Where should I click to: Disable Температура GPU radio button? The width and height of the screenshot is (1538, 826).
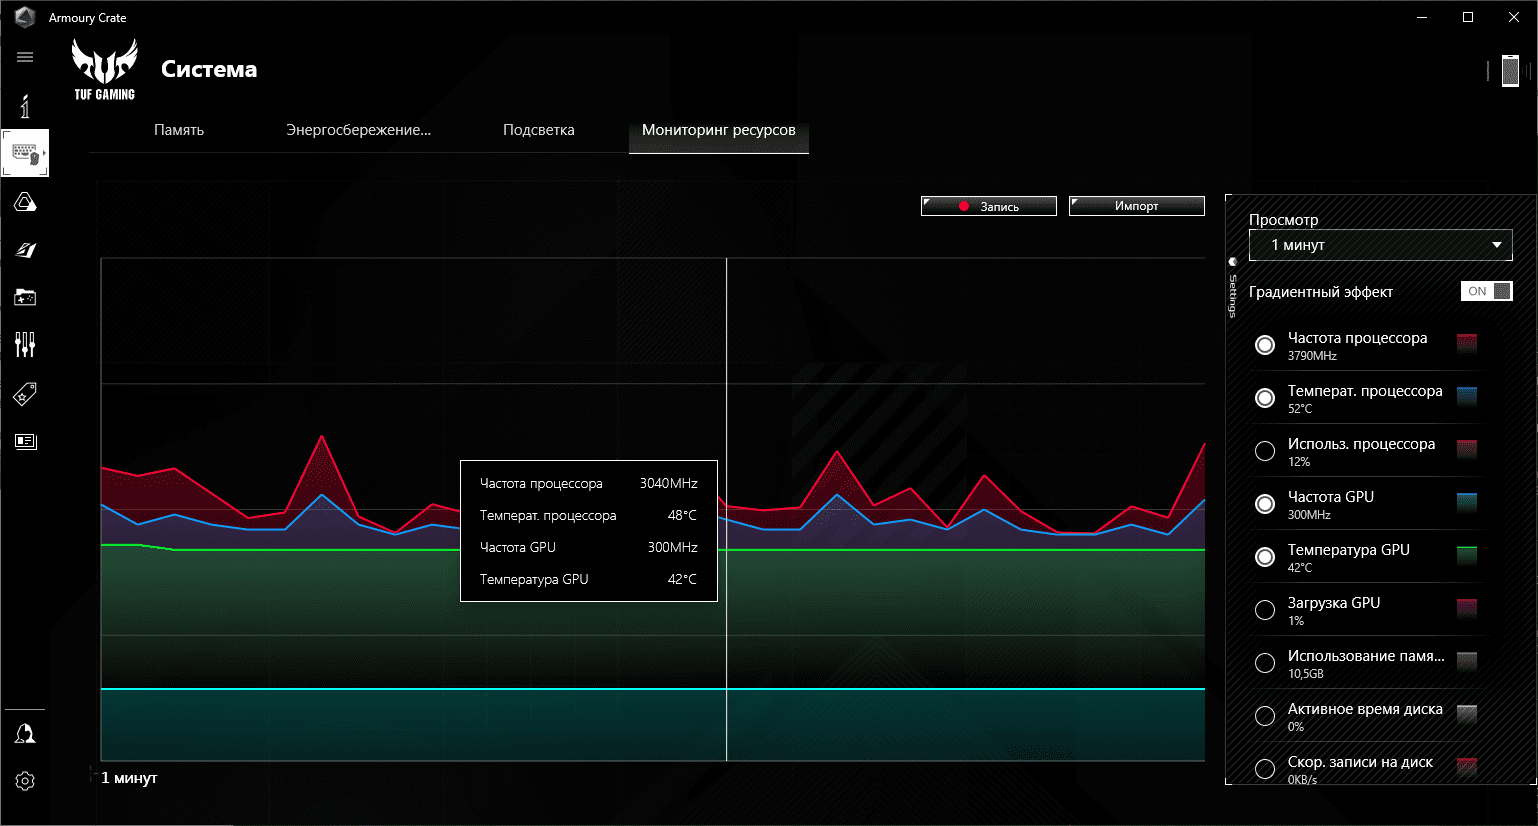1265,557
